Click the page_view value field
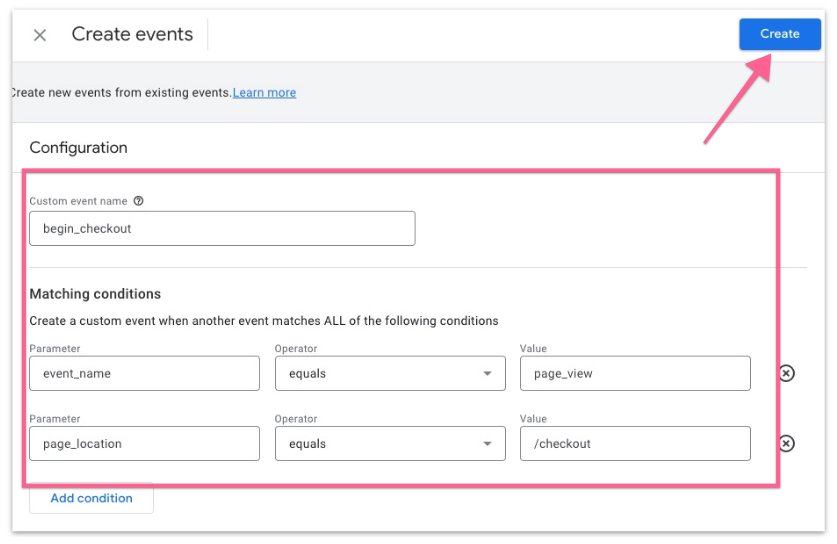The height and width of the screenshot is (544, 837). pos(635,374)
